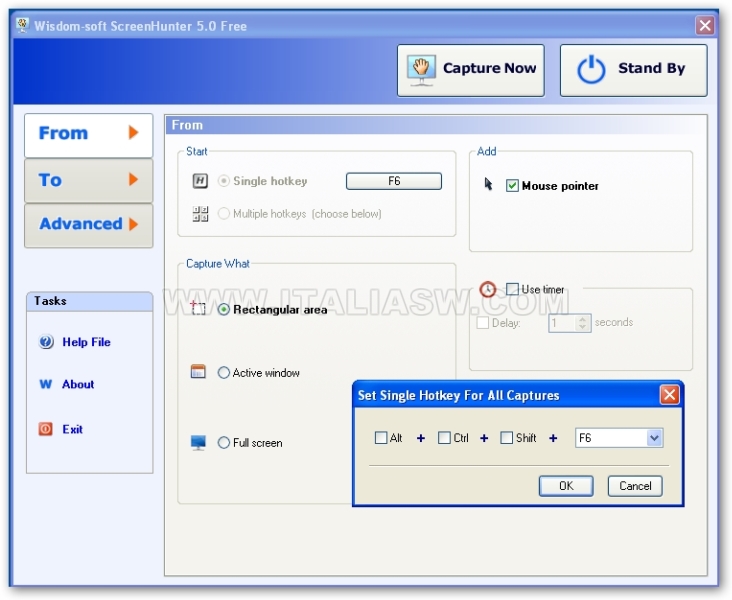Confirm hotkey dialog with OK
732x600 pixels.
coord(566,486)
